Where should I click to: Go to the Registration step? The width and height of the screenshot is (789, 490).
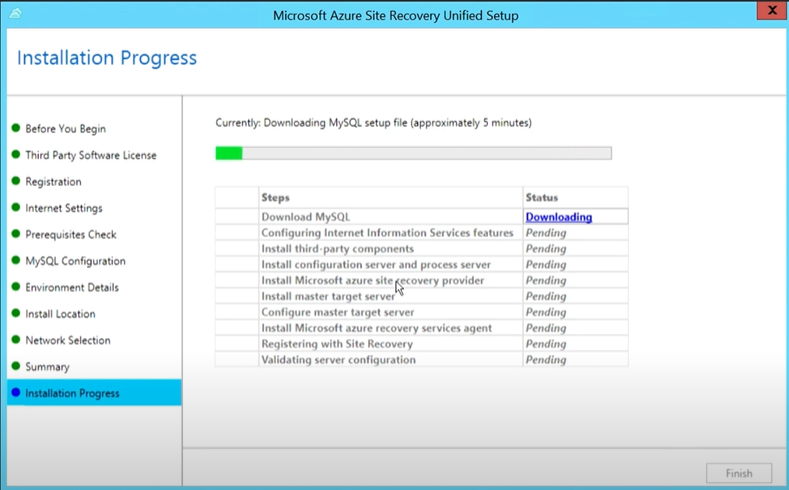click(x=53, y=182)
